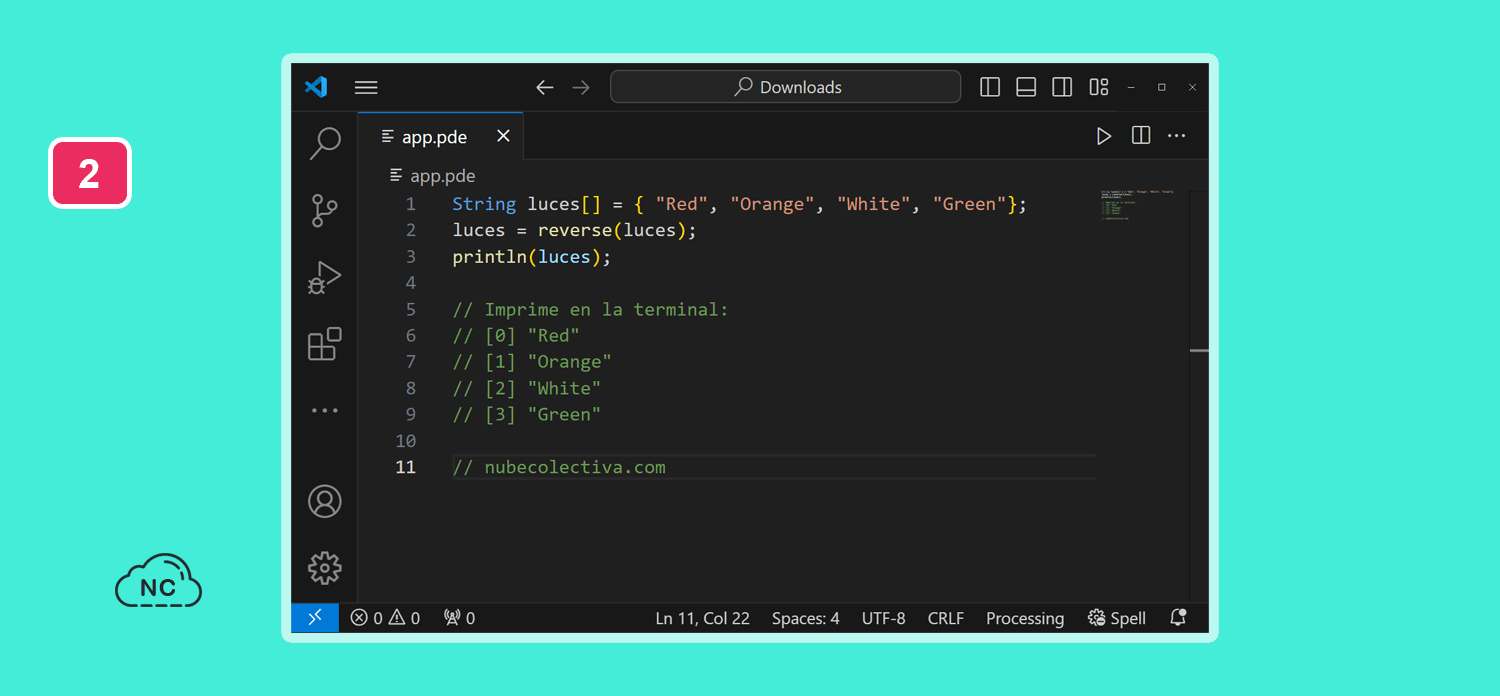Open the Extensions view

click(x=324, y=344)
